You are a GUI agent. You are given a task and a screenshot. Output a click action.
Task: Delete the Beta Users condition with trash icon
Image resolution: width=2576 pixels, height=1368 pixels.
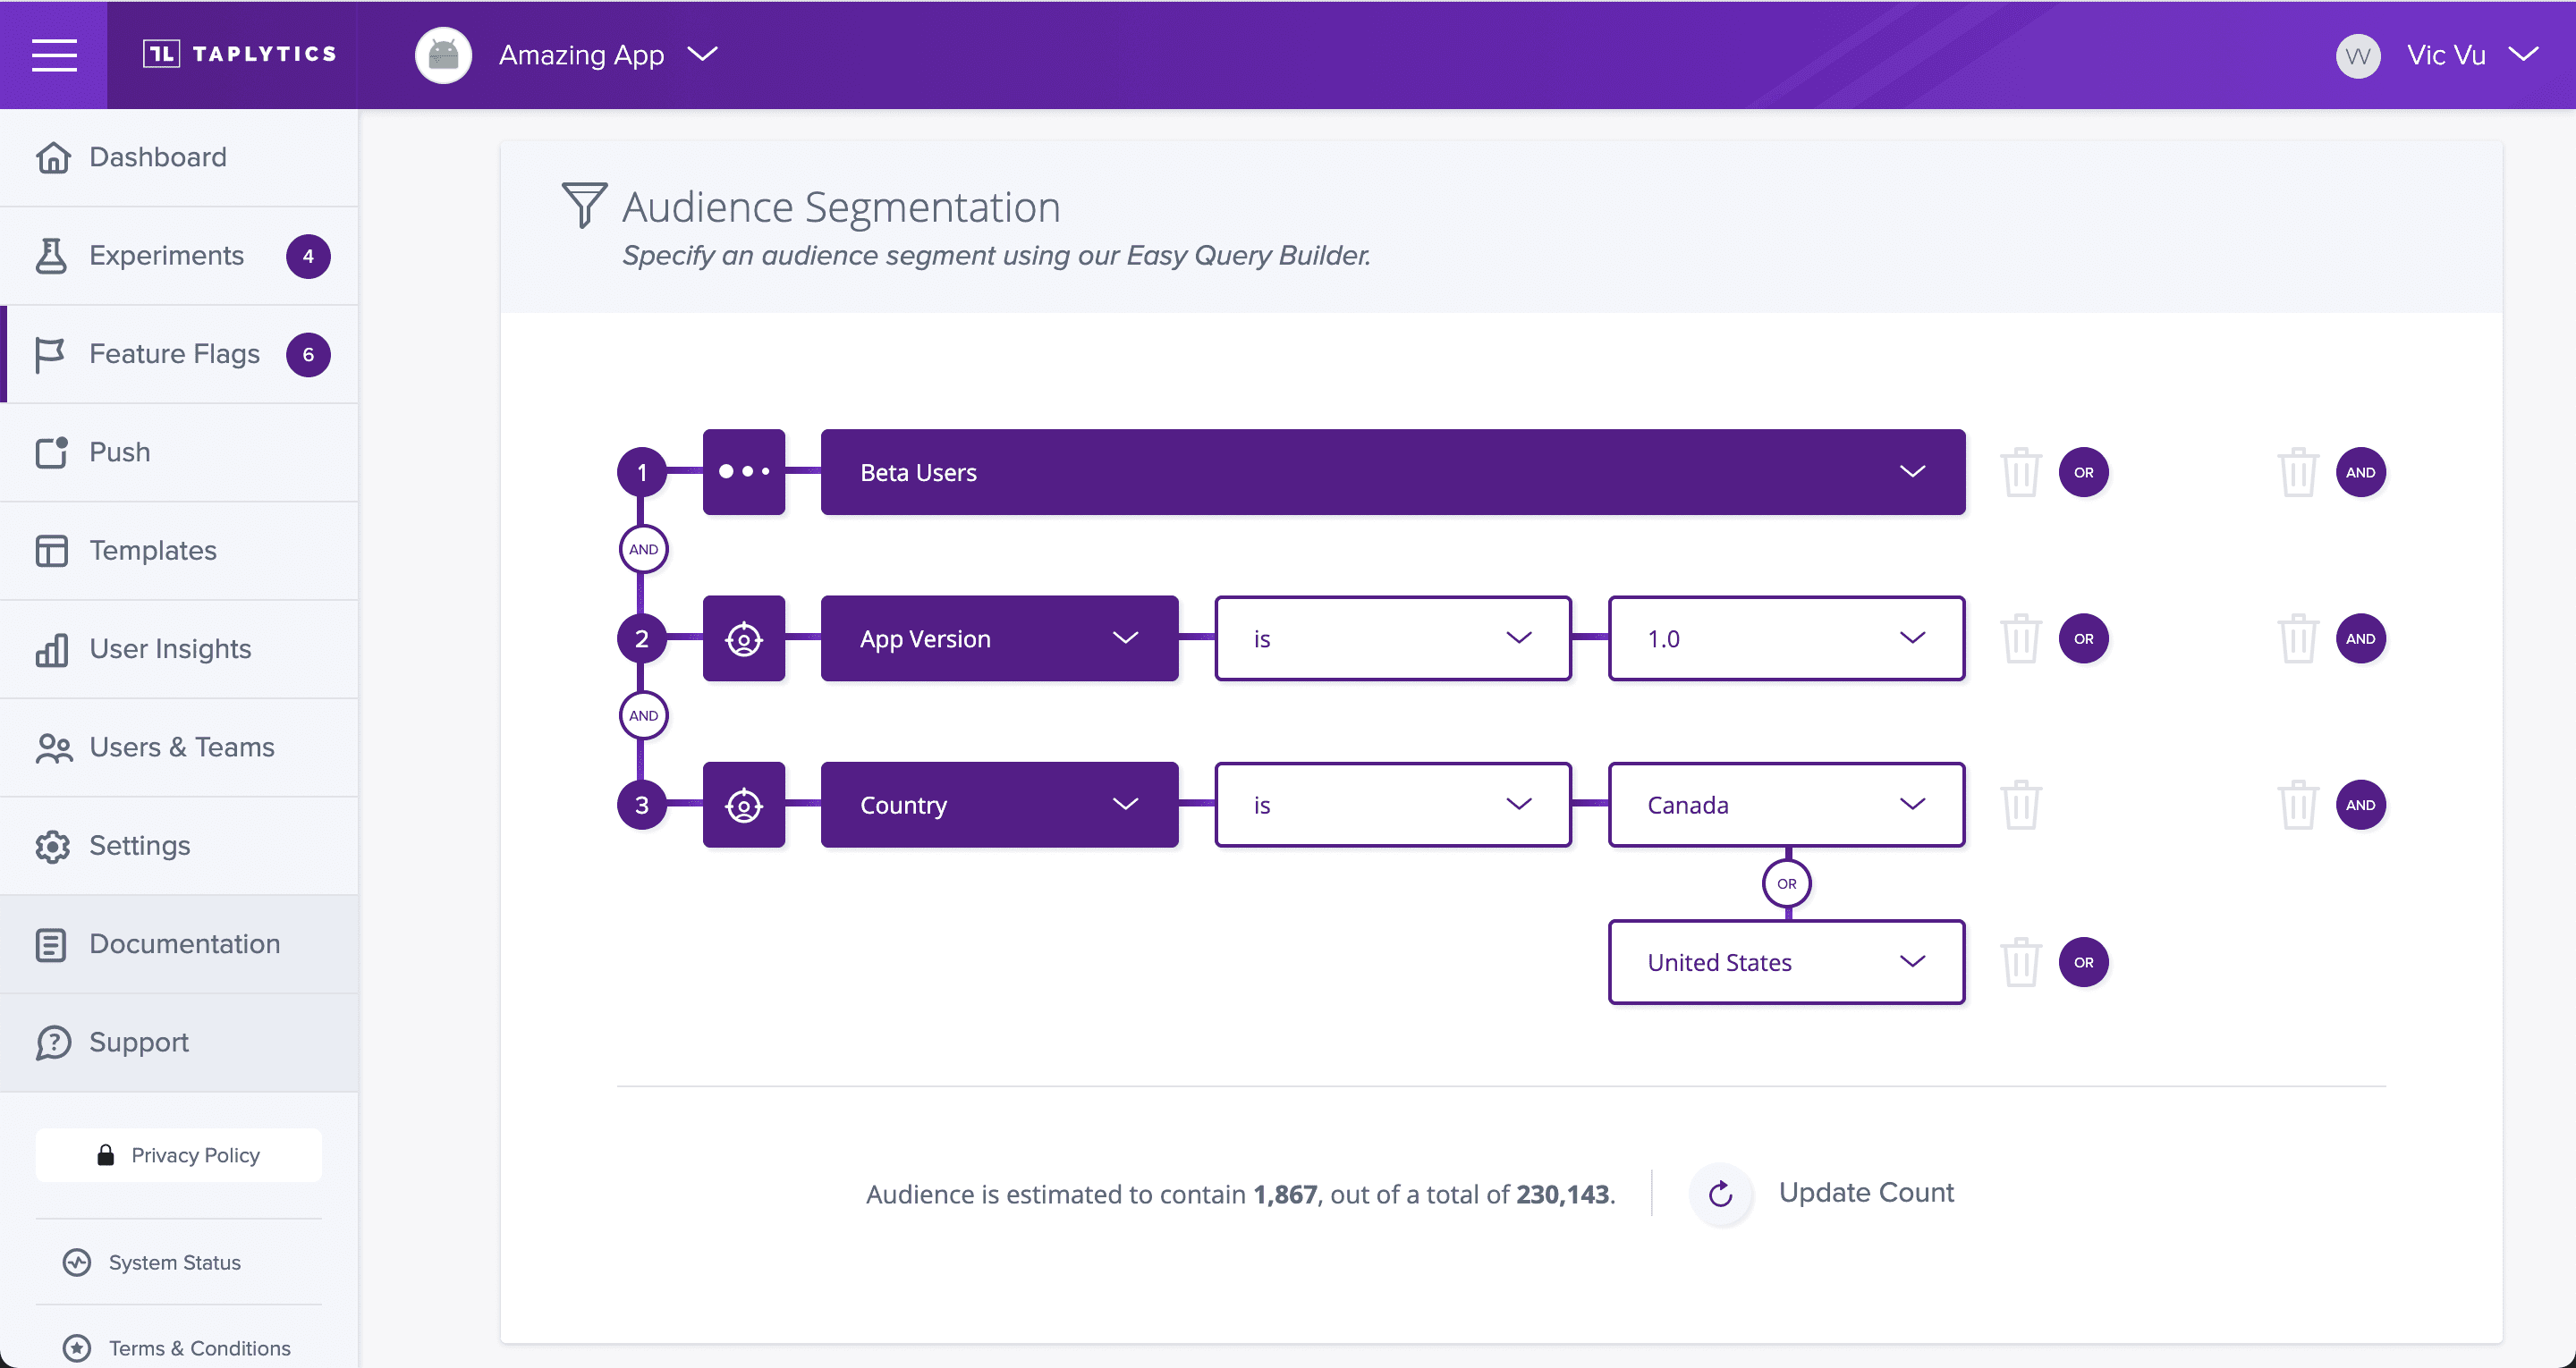[2020, 472]
